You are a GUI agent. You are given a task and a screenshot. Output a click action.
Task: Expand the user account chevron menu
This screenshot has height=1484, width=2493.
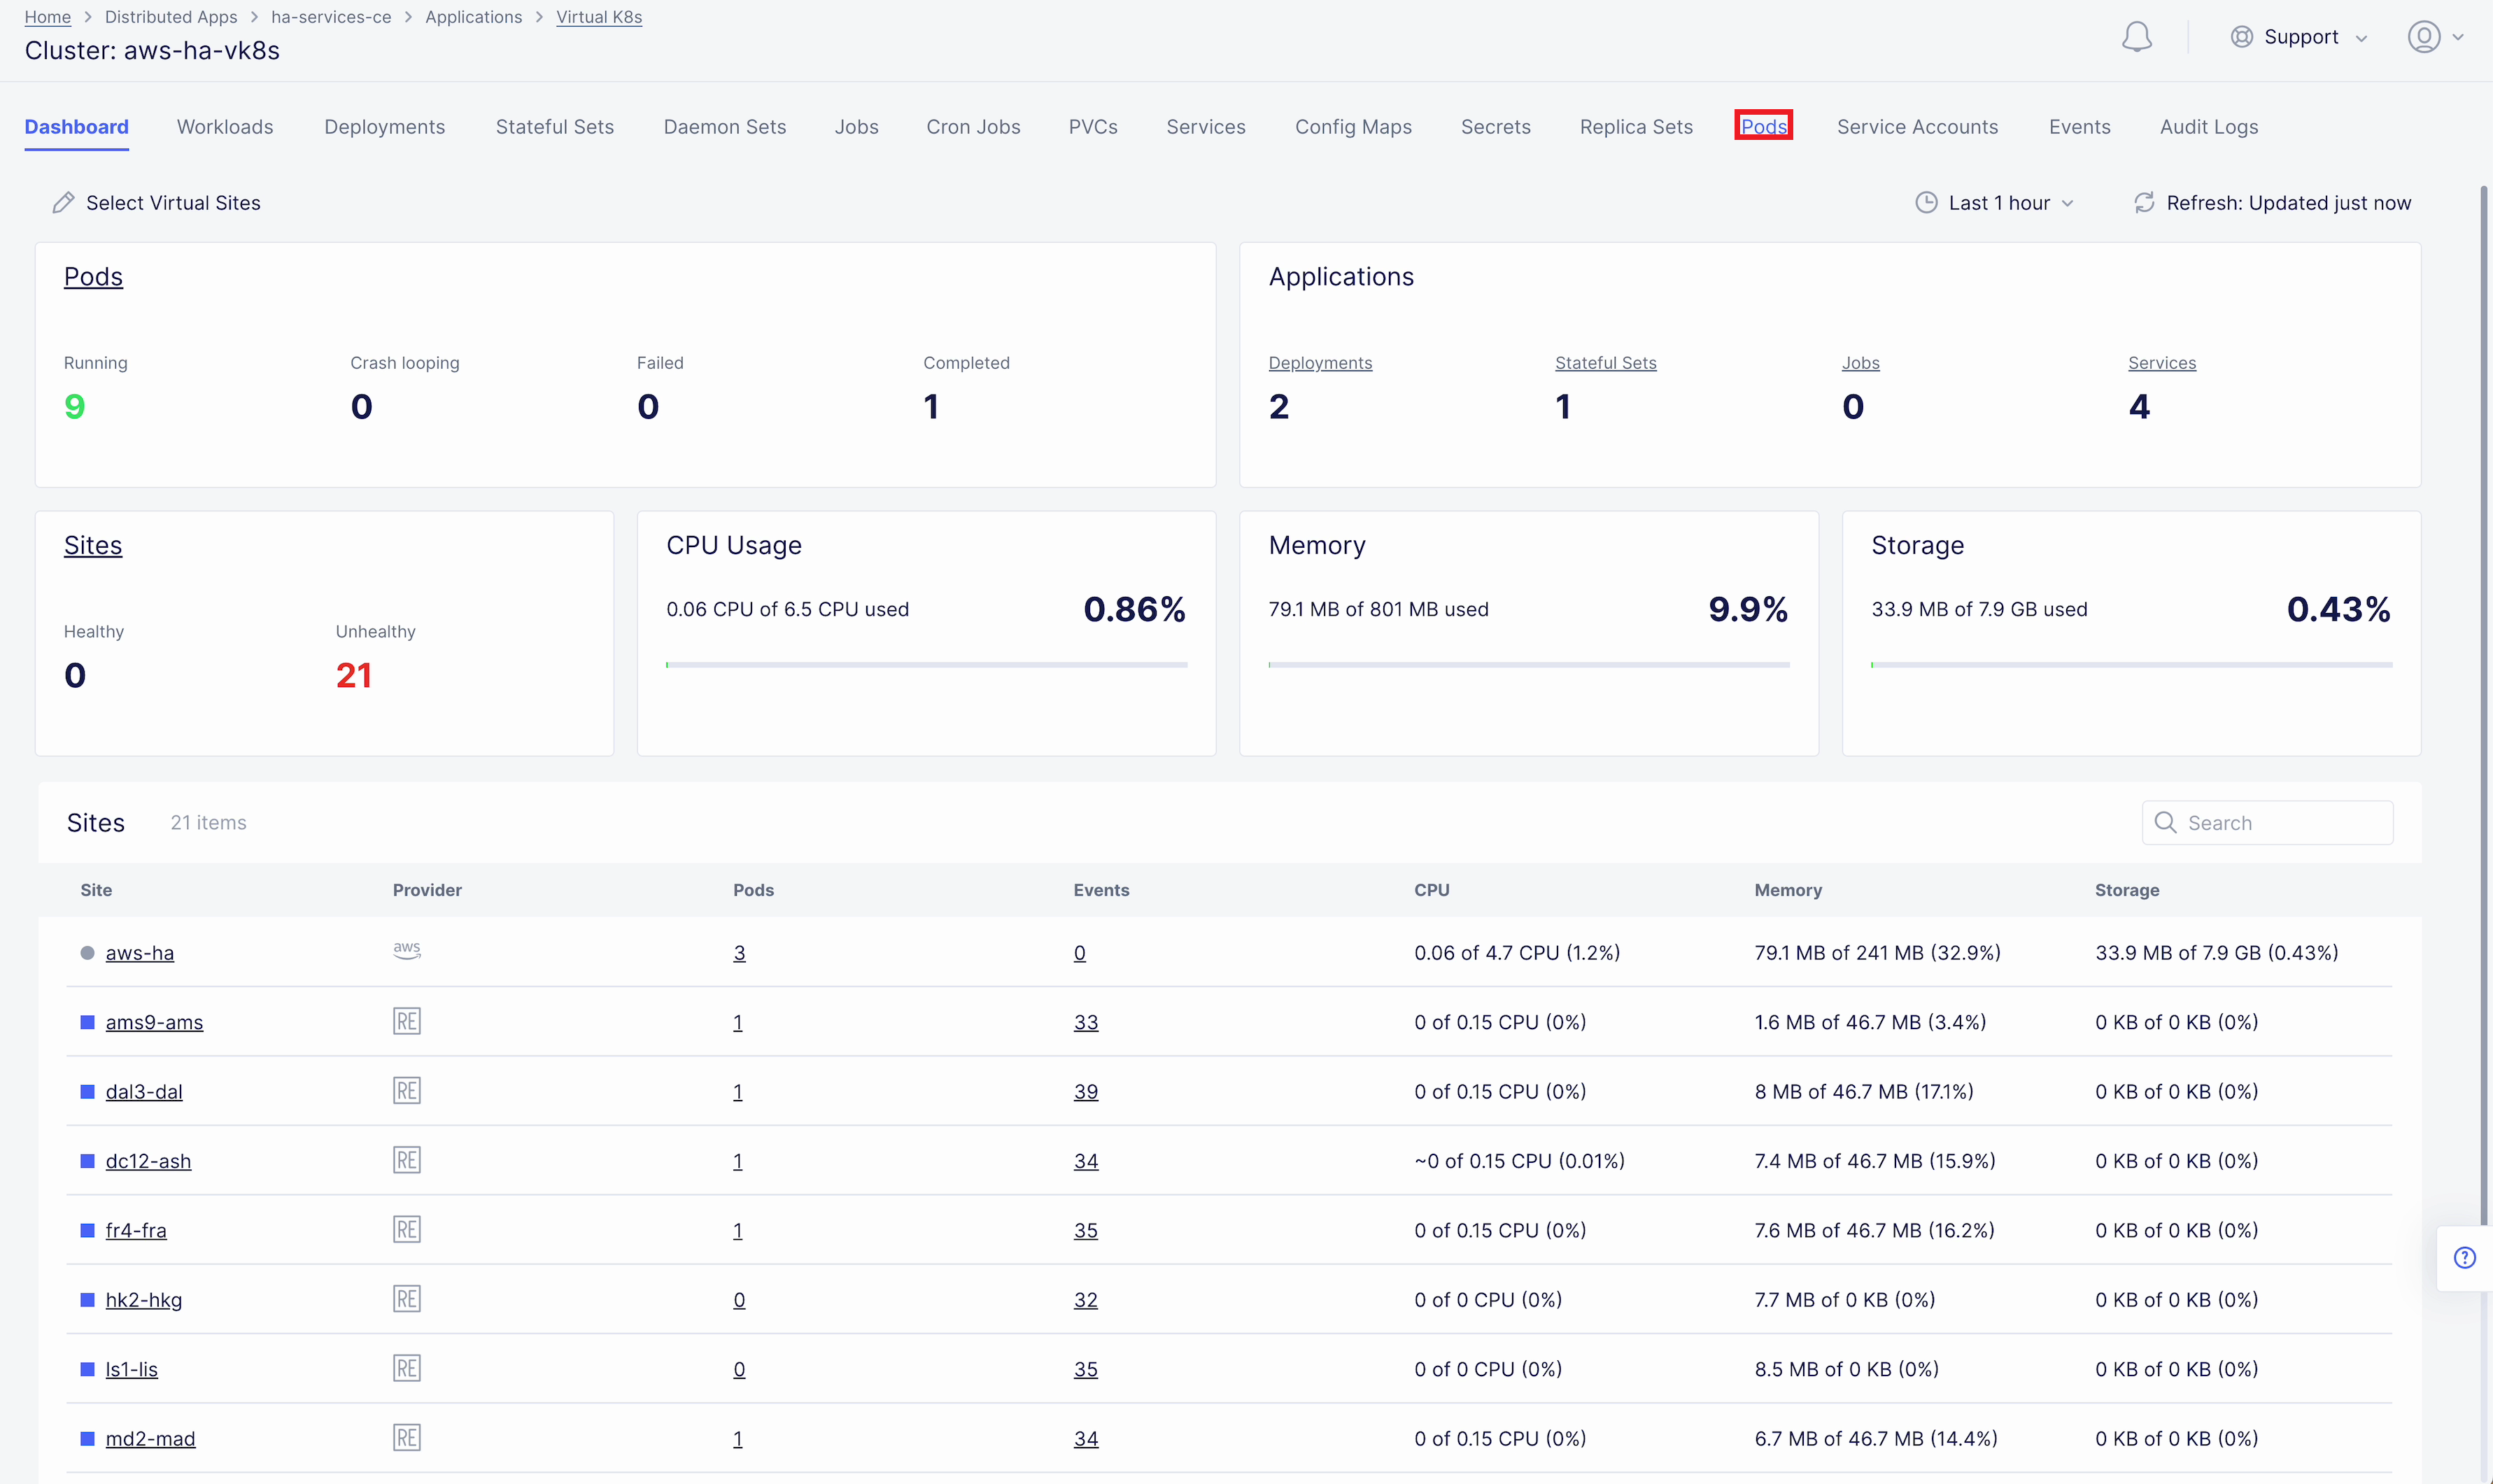coord(2458,37)
